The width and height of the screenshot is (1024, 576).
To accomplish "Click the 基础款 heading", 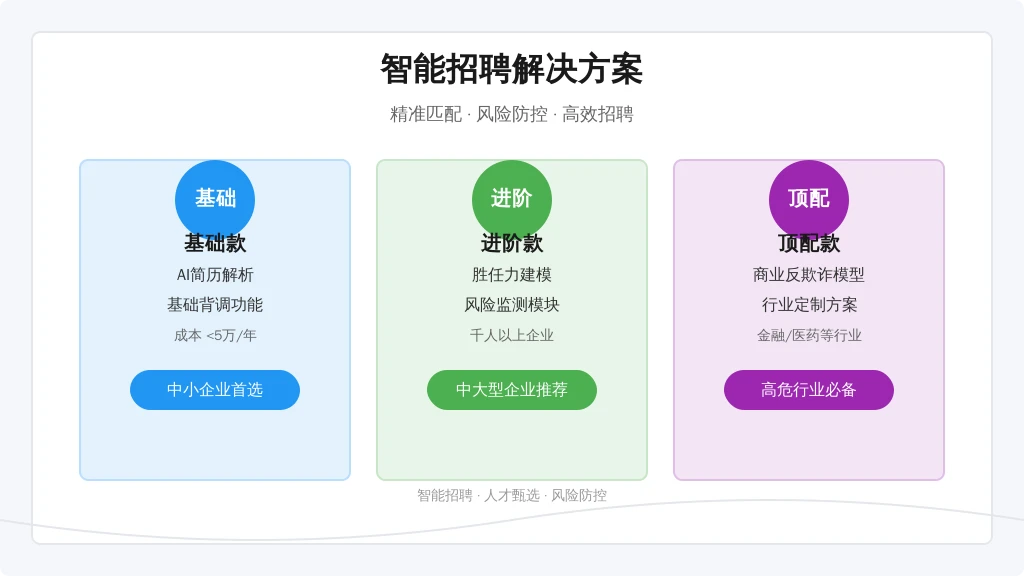I will pyautogui.click(x=215, y=244).
